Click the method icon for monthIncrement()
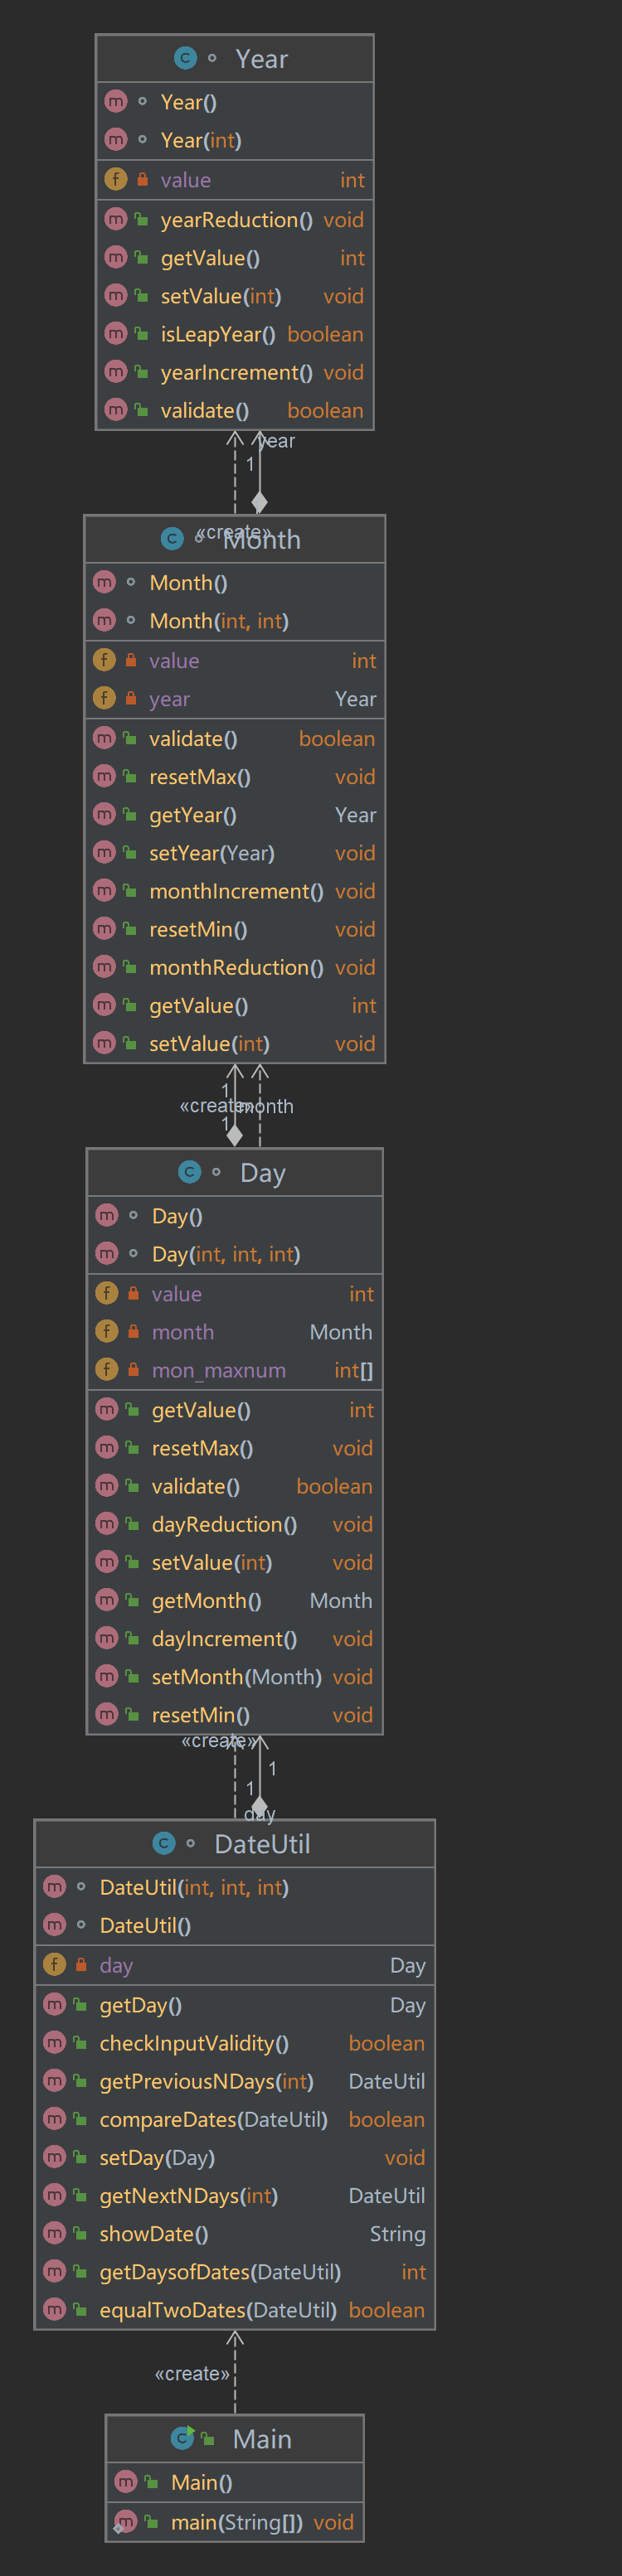This screenshot has width=622, height=2576. (104, 891)
